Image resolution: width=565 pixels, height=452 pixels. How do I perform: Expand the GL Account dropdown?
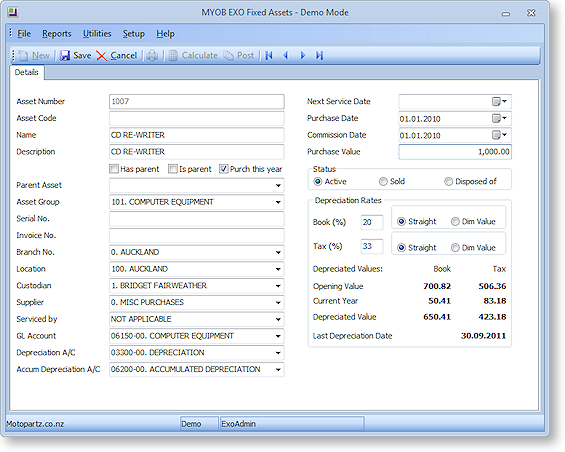point(278,336)
